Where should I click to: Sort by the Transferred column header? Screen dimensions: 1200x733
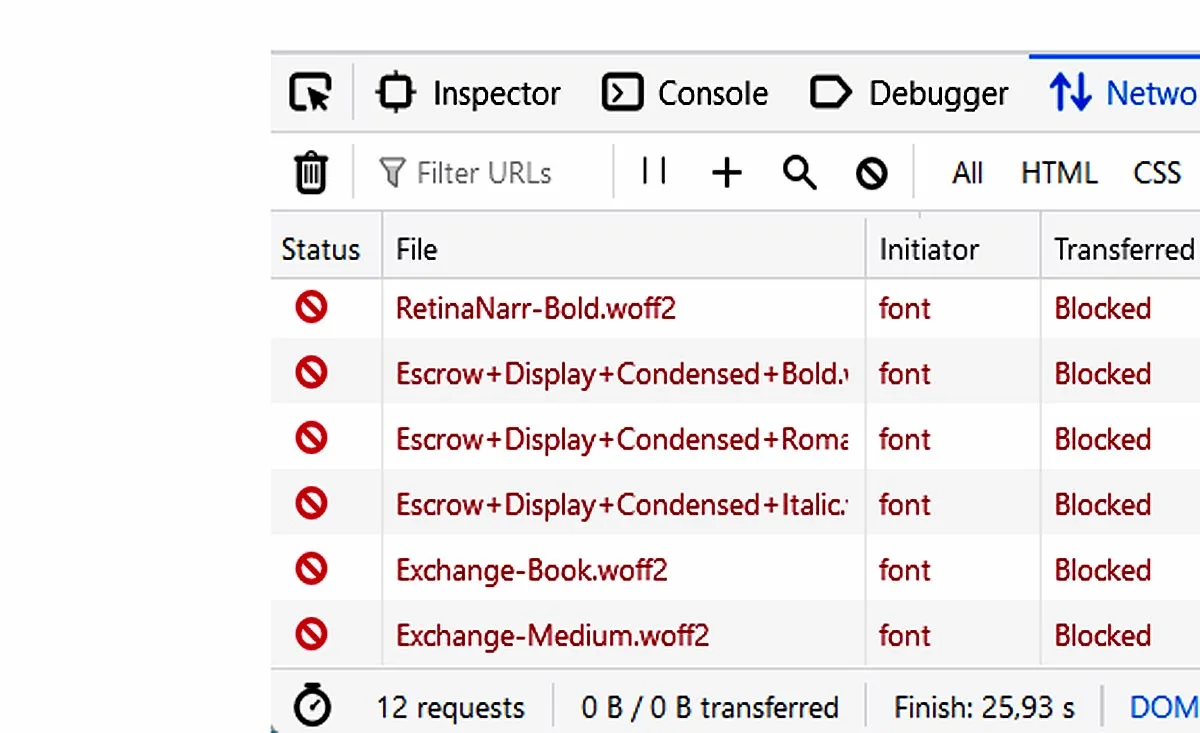(x=1120, y=249)
